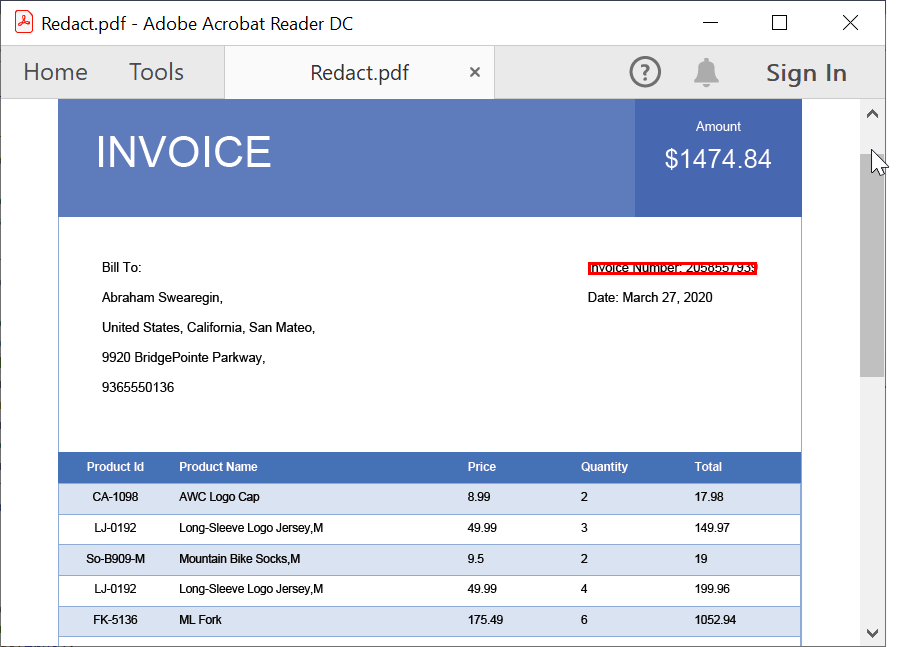The width and height of the screenshot is (919, 647).
Task: Click the total 149.97
Action: 712,528
